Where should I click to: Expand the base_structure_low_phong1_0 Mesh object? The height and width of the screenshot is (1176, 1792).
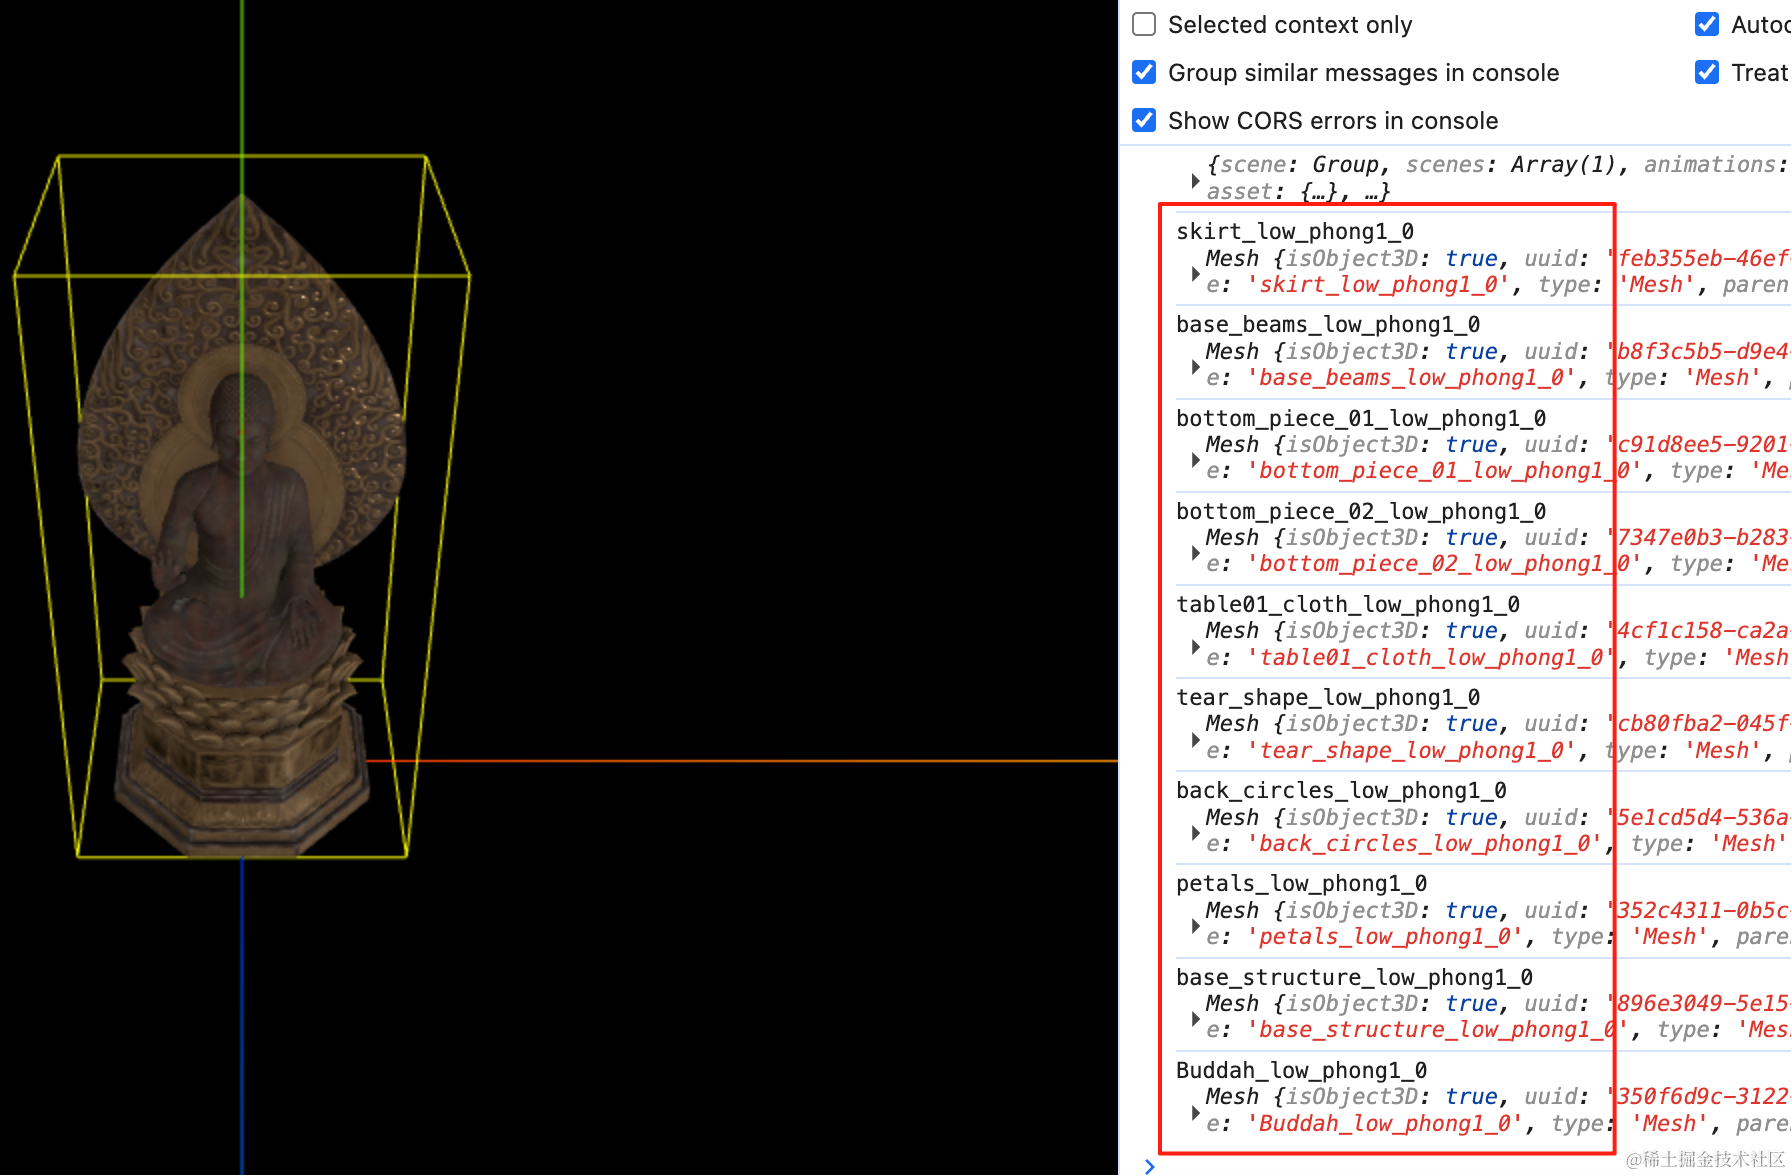point(1195,1018)
